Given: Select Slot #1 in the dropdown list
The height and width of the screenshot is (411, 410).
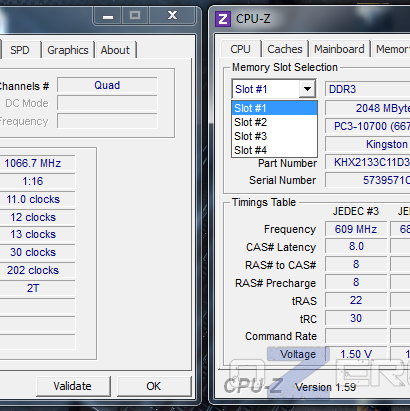Looking at the screenshot, I should pyautogui.click(x=274, y=108).
